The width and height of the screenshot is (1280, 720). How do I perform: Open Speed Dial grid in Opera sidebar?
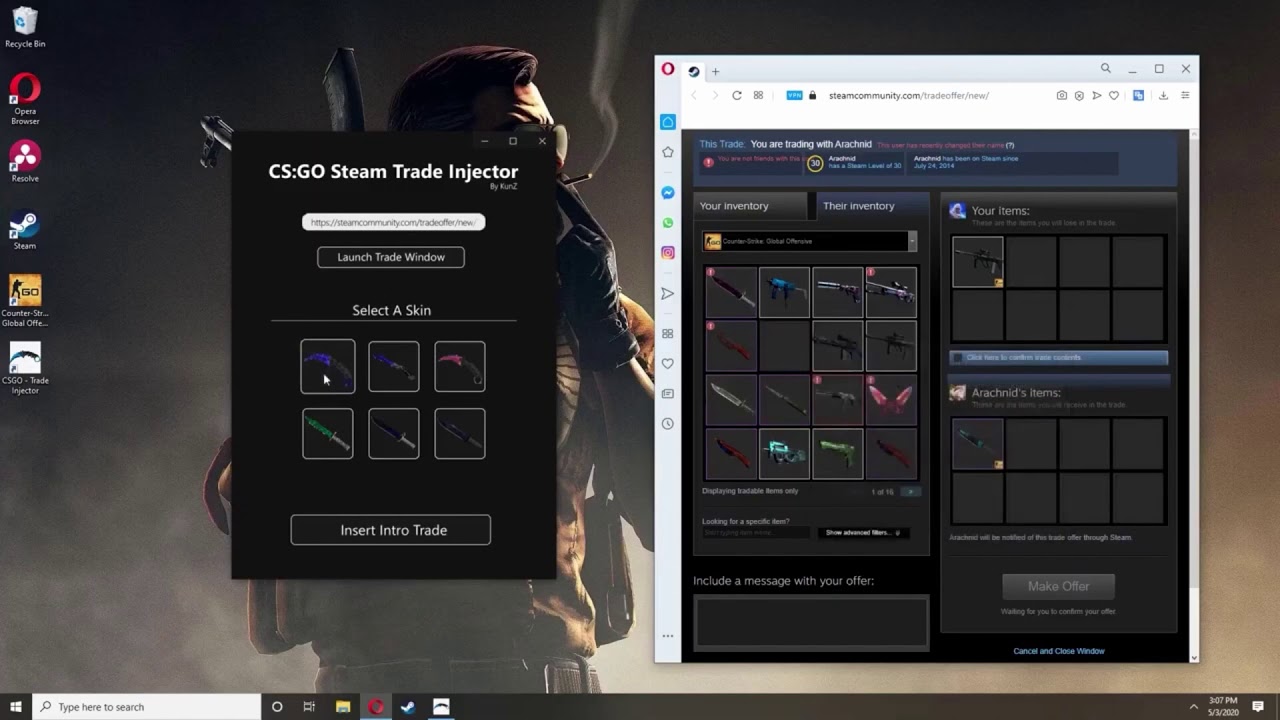coord(668,333)
